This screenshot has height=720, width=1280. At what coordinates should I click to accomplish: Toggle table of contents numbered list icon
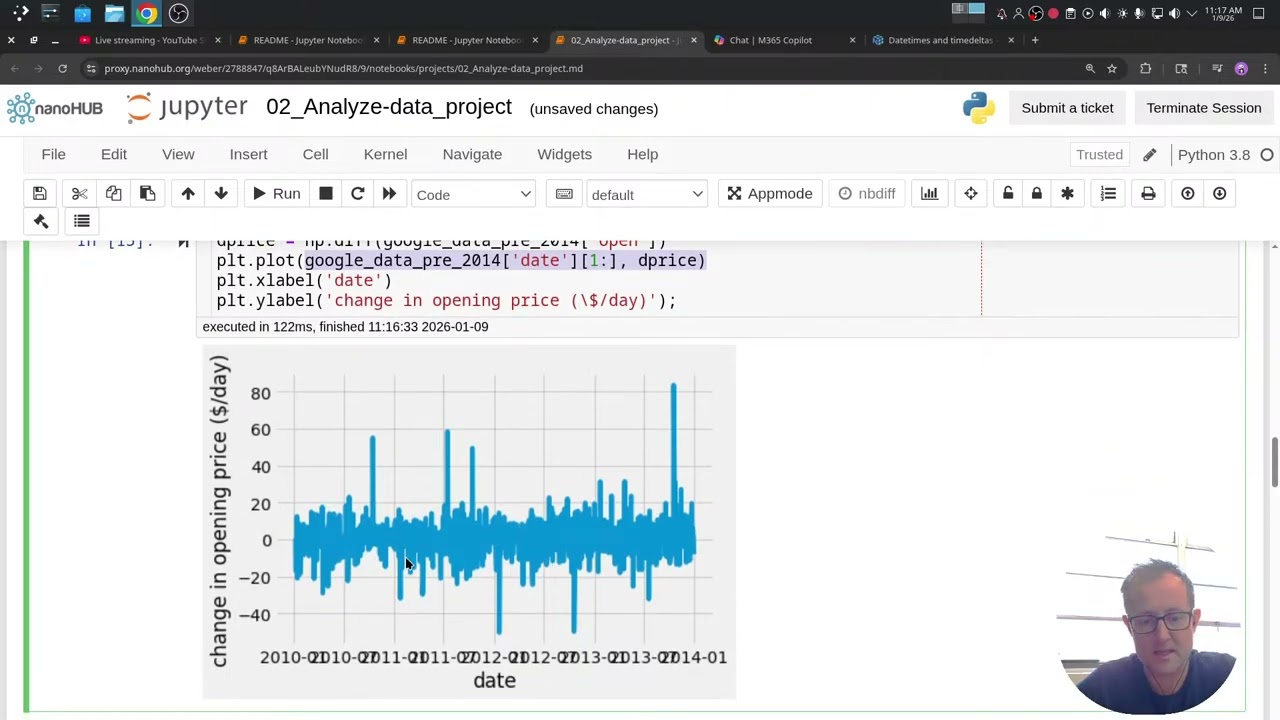1108,194
